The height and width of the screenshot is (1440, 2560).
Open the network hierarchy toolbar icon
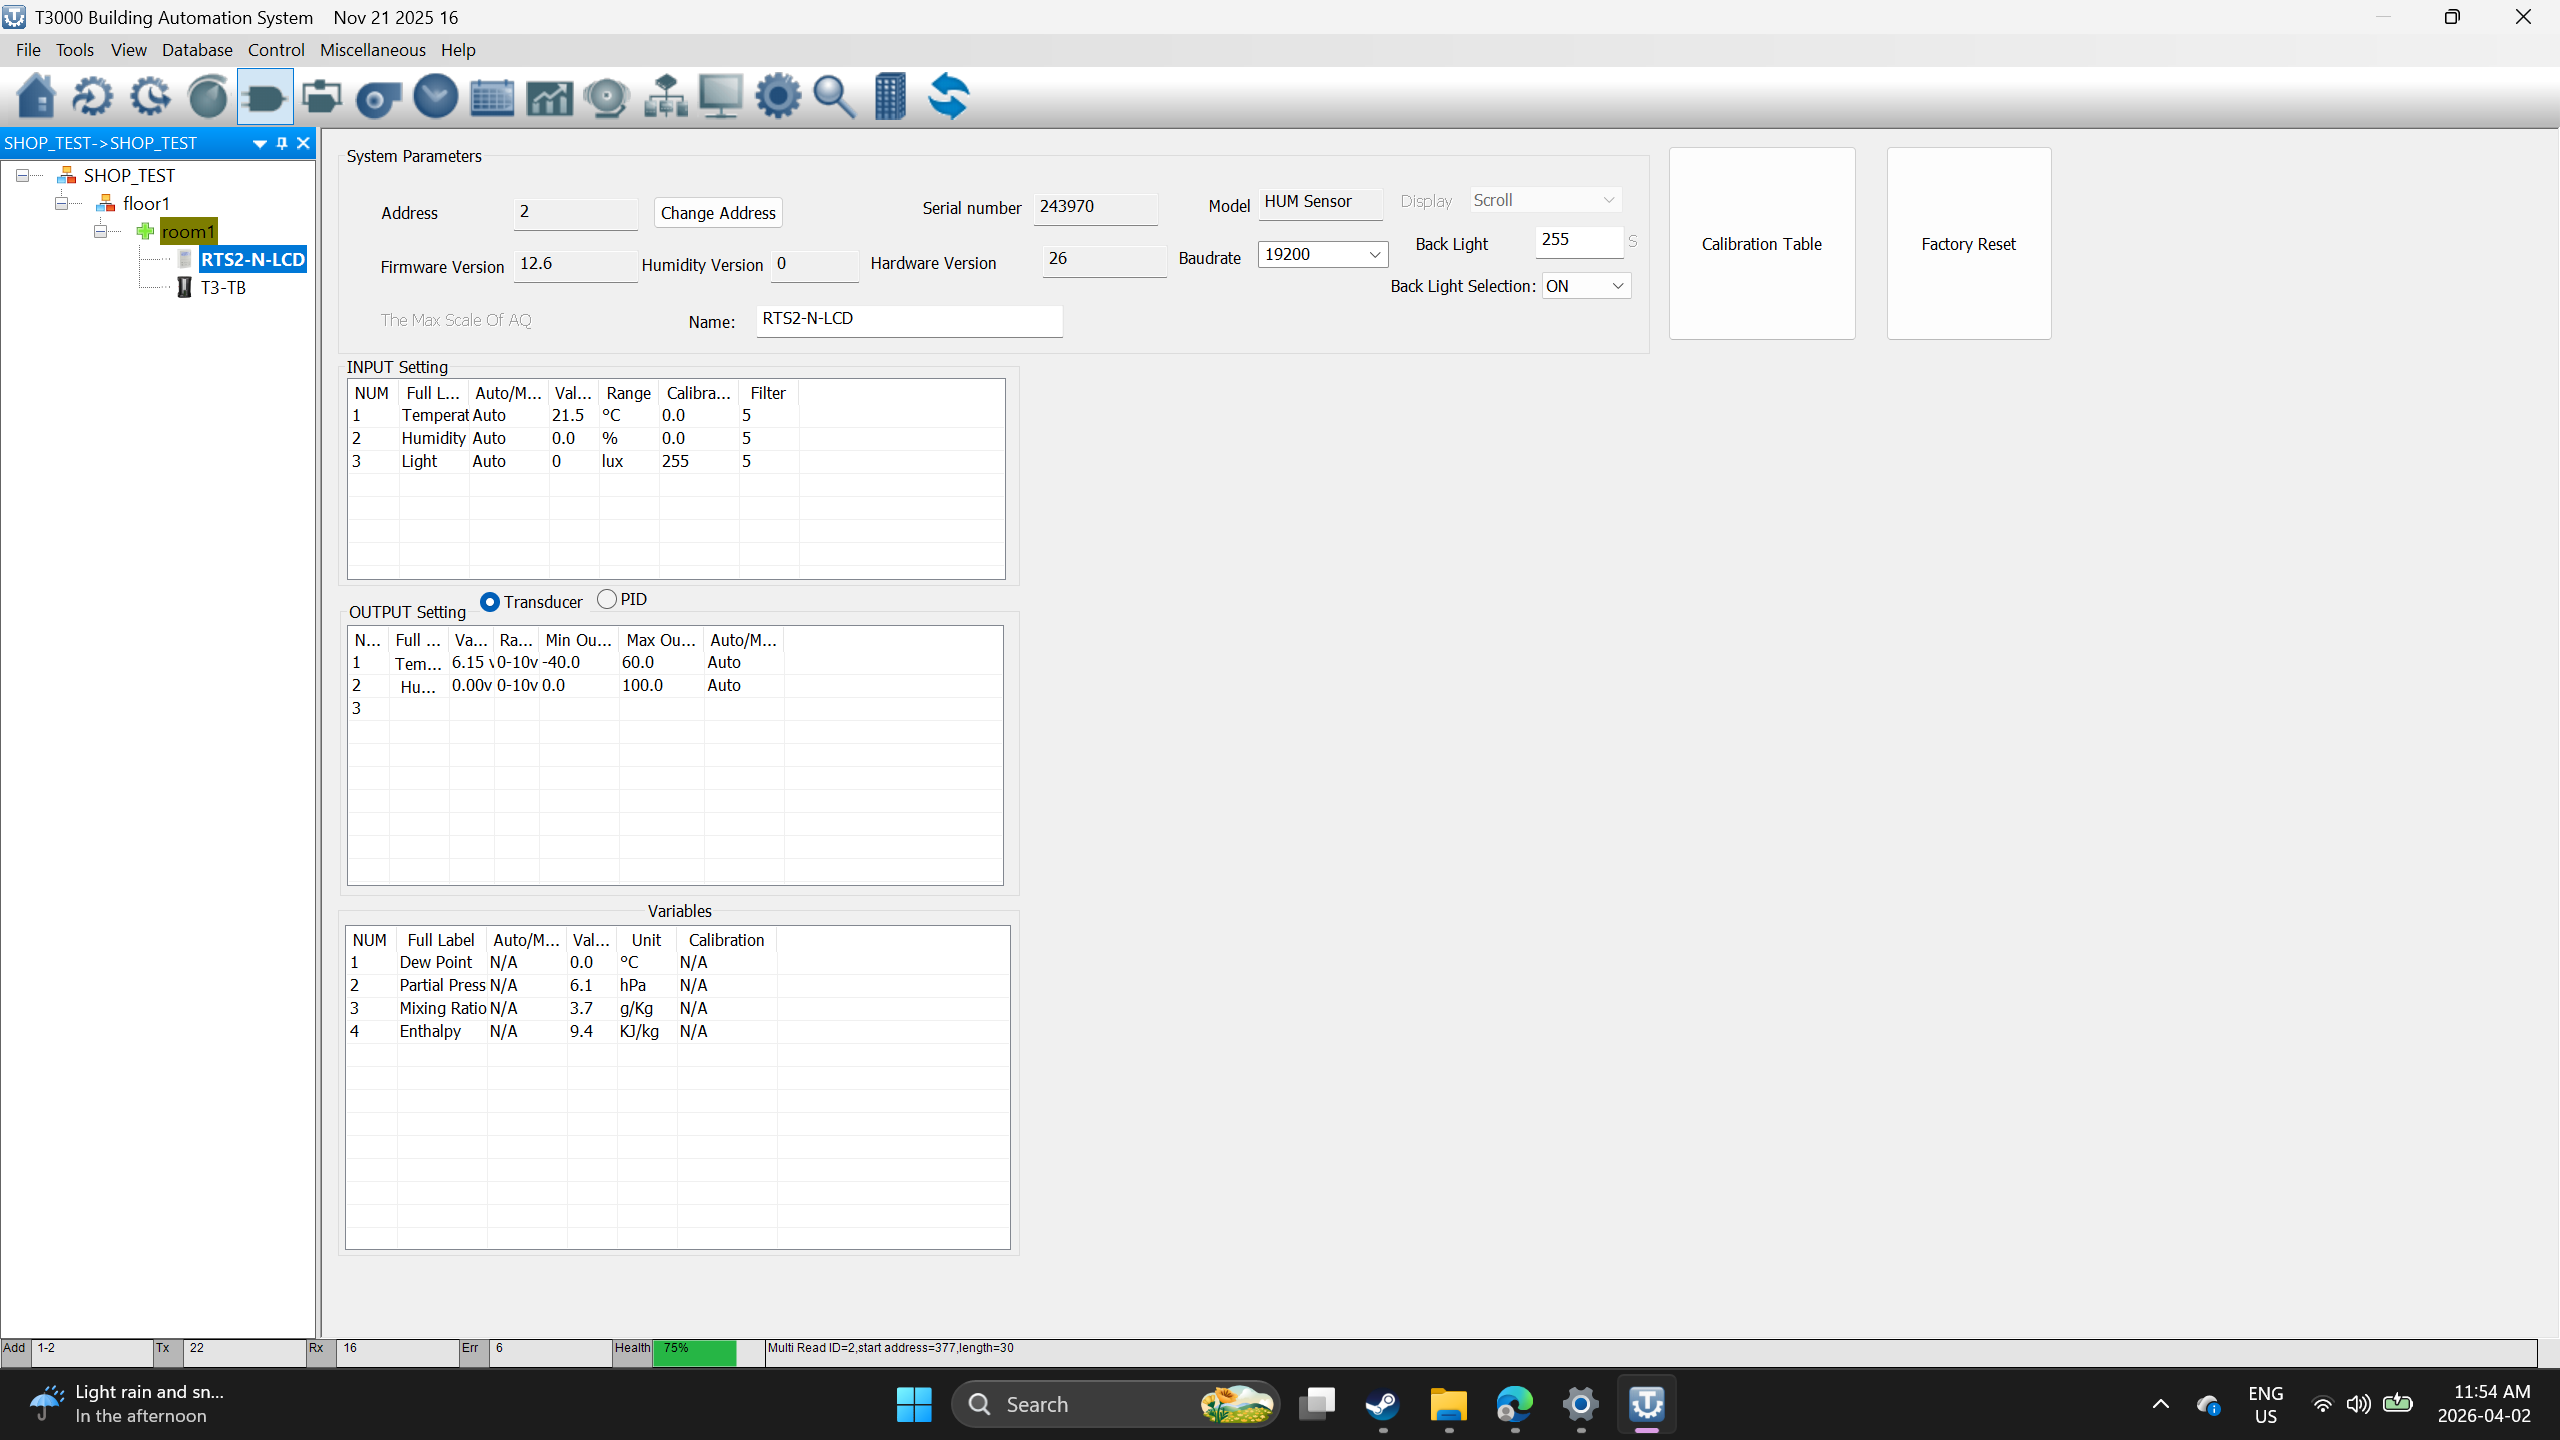coord(665,97)
